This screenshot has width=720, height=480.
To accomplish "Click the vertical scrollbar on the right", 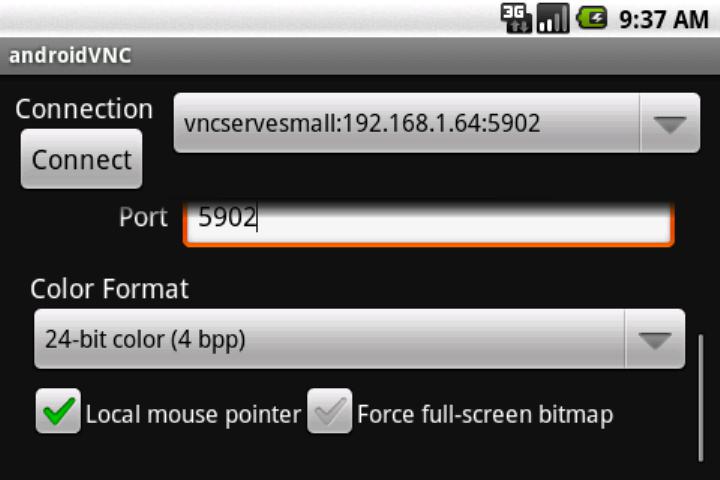I will [701, 398].
